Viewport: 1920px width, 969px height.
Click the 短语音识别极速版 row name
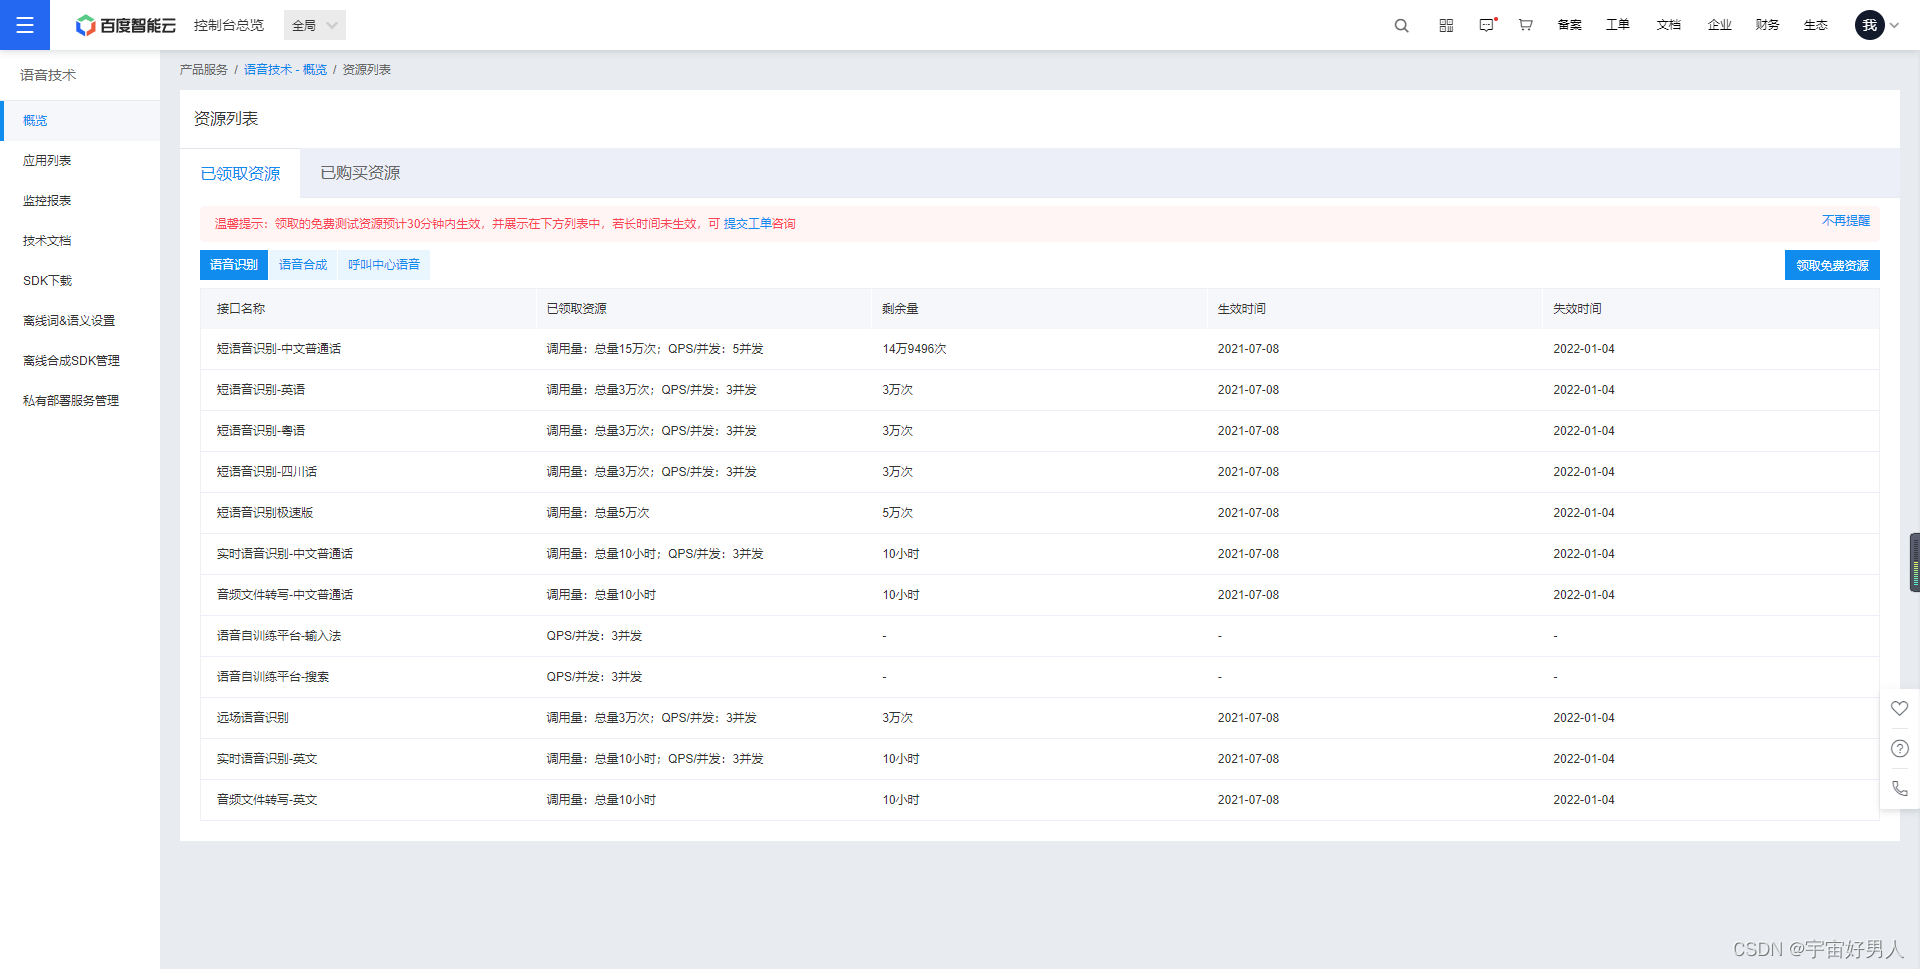coord(265,513)
